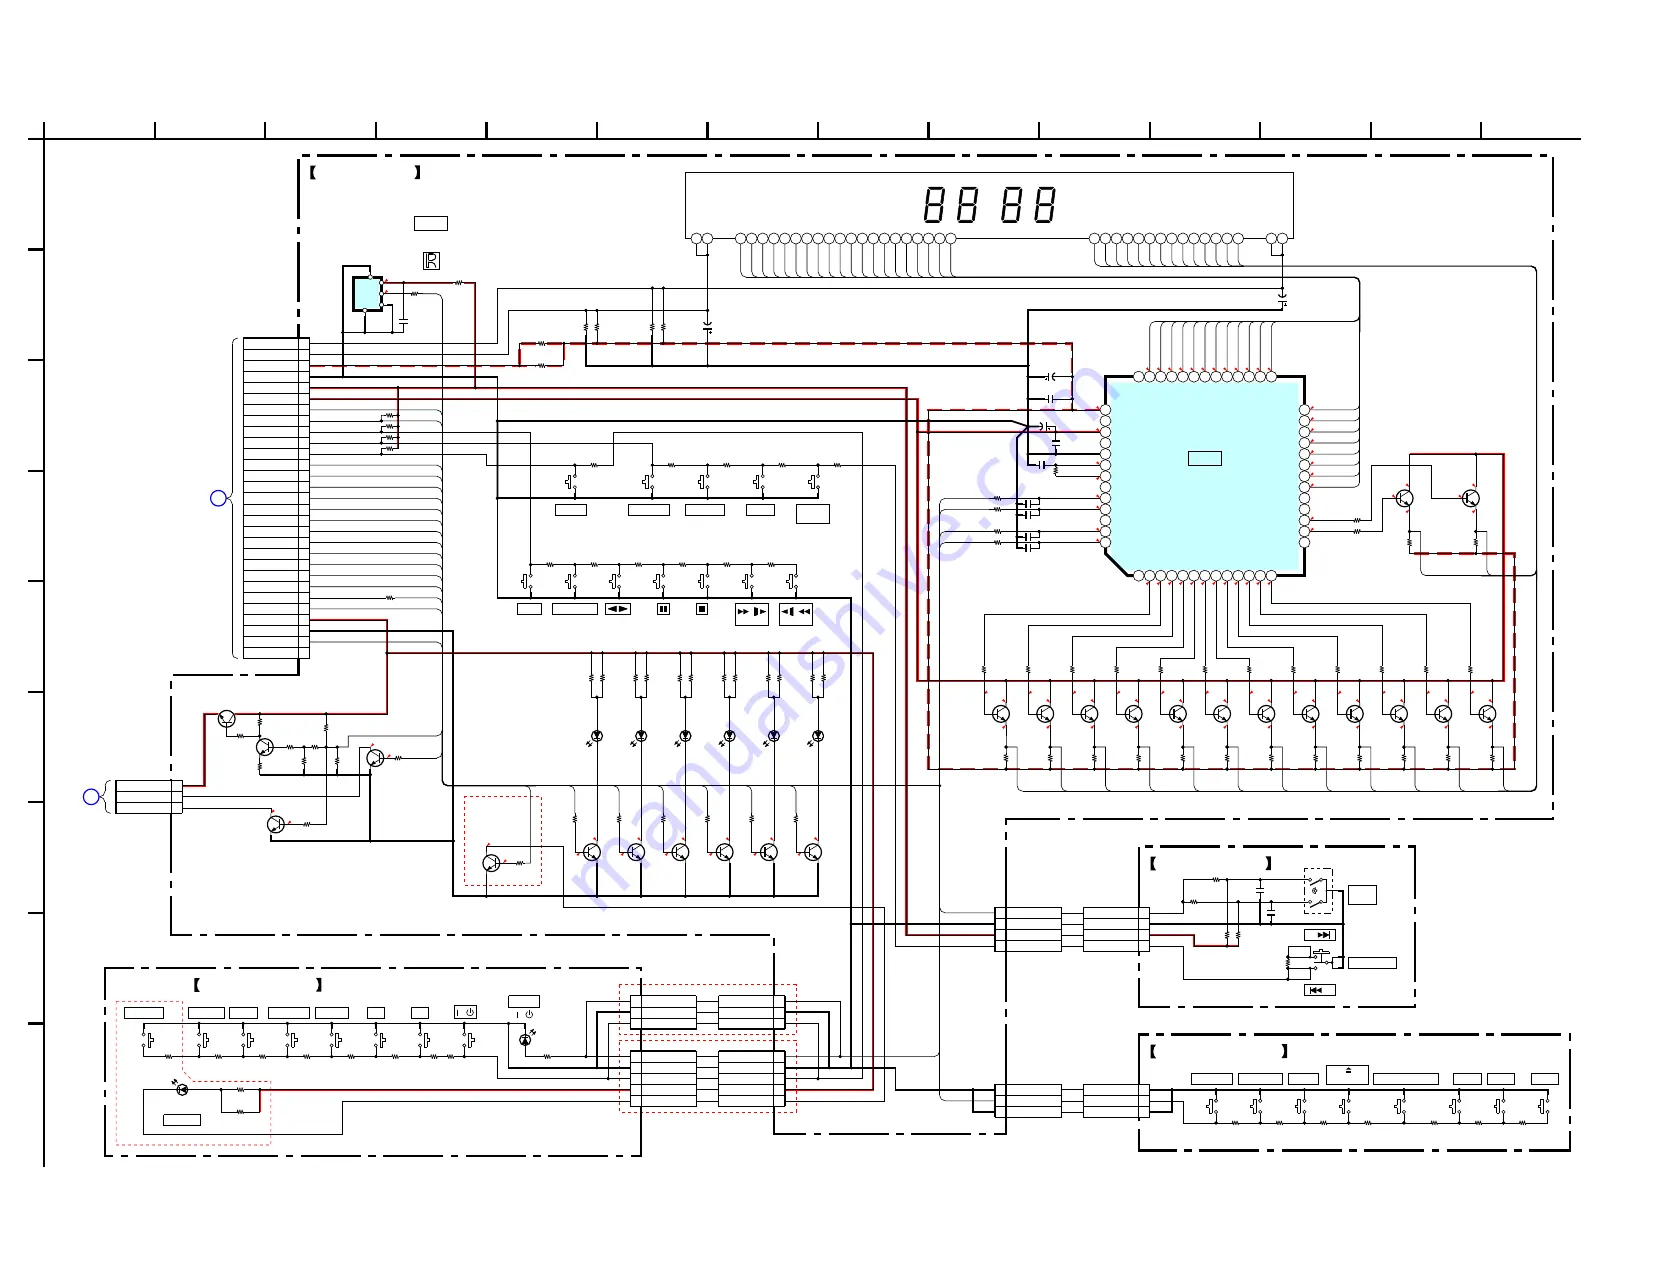
Task: Select the capacitor under the display's left pins
Action: coord(708,327)
